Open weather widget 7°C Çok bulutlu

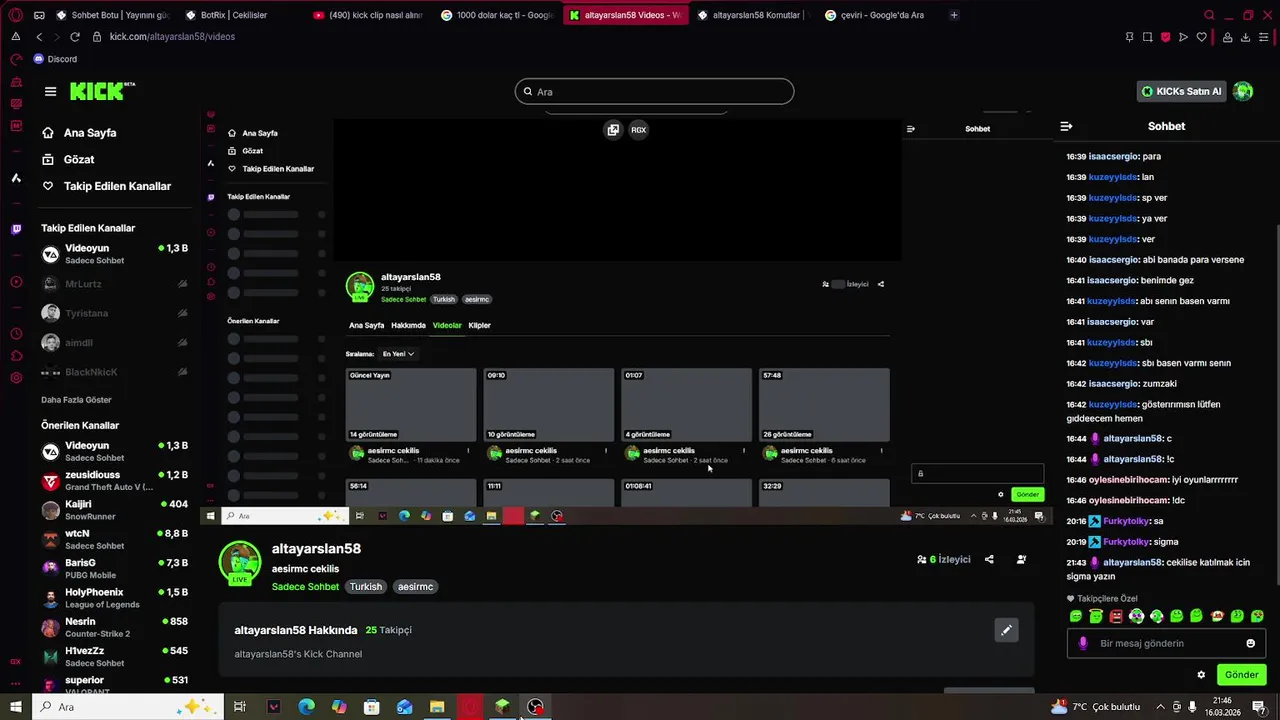point(1094,707)
